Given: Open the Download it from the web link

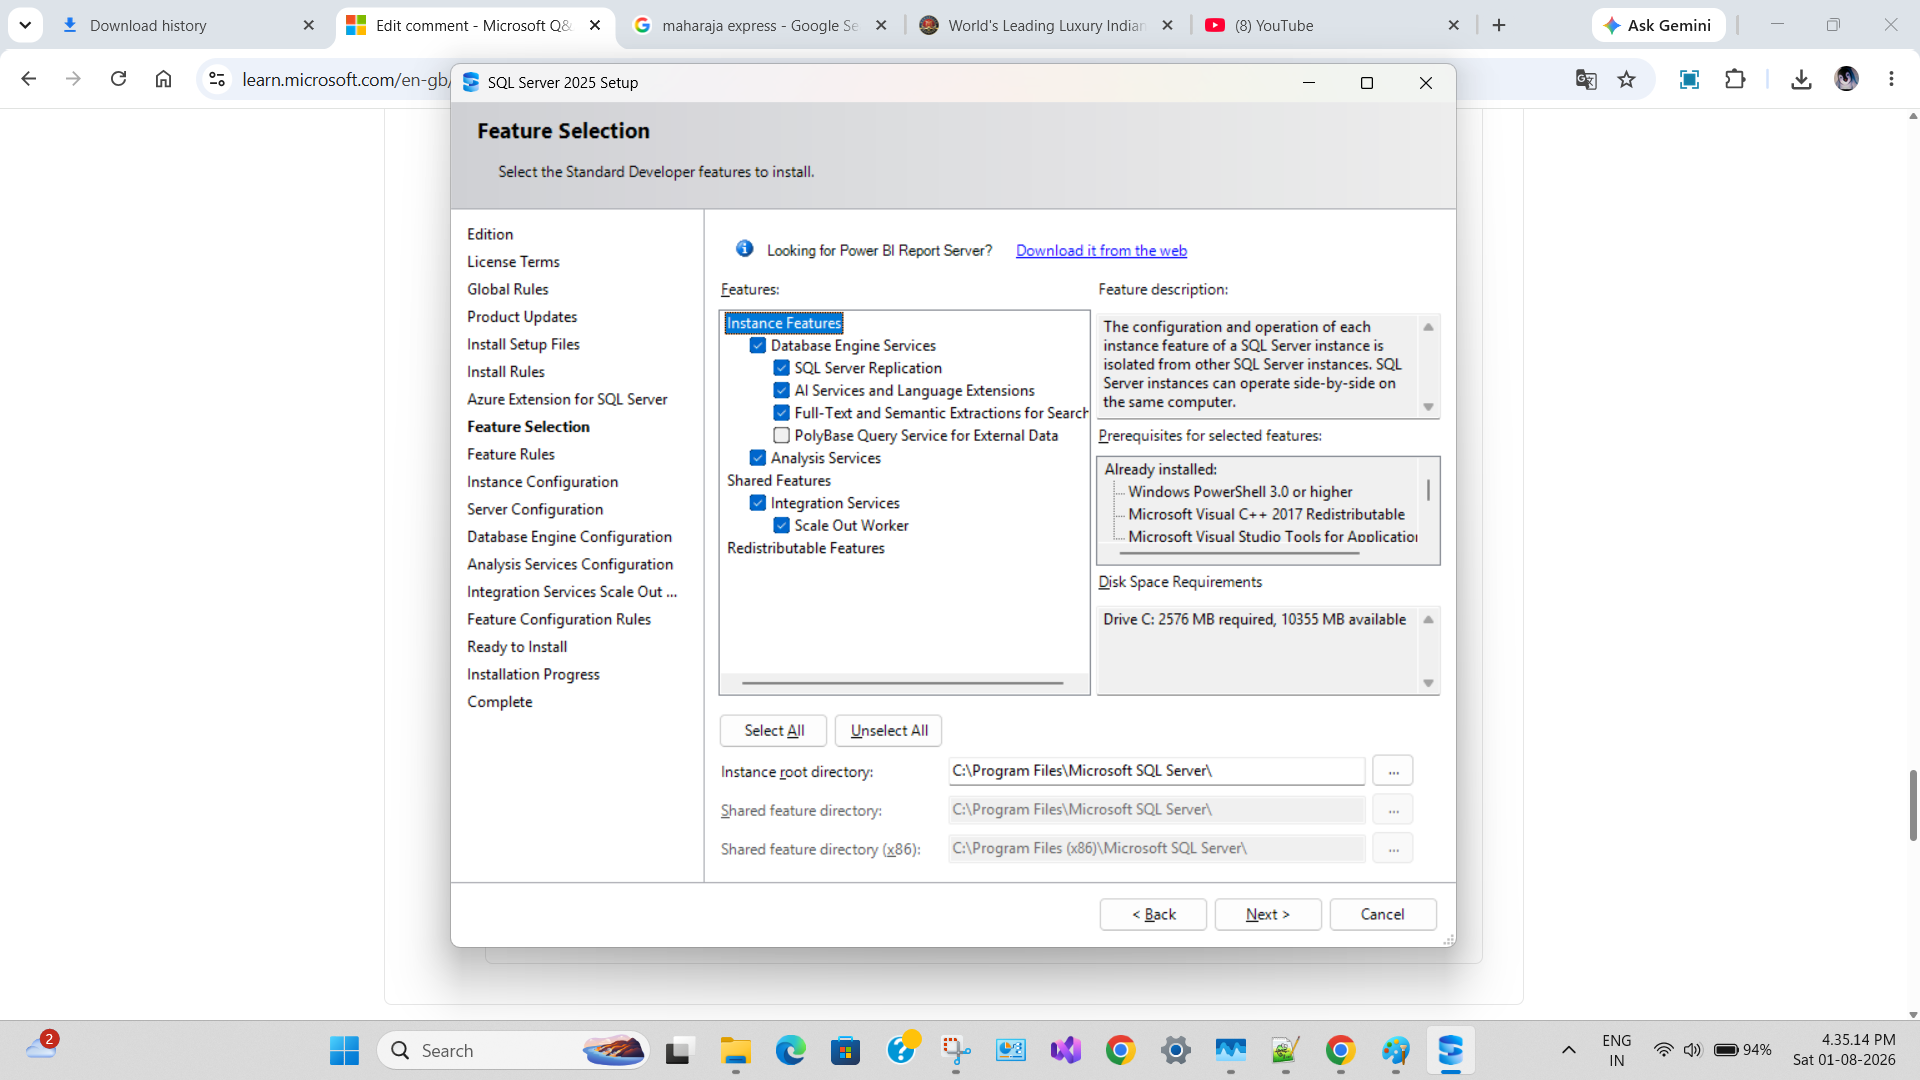Looking at the screenshot, I should coord(1101,251).
